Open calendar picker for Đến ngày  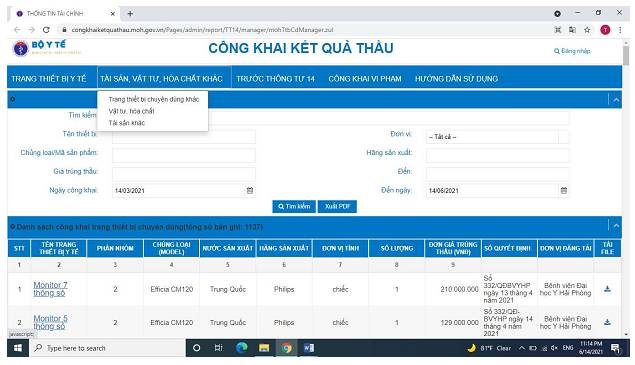coord(564,190)
